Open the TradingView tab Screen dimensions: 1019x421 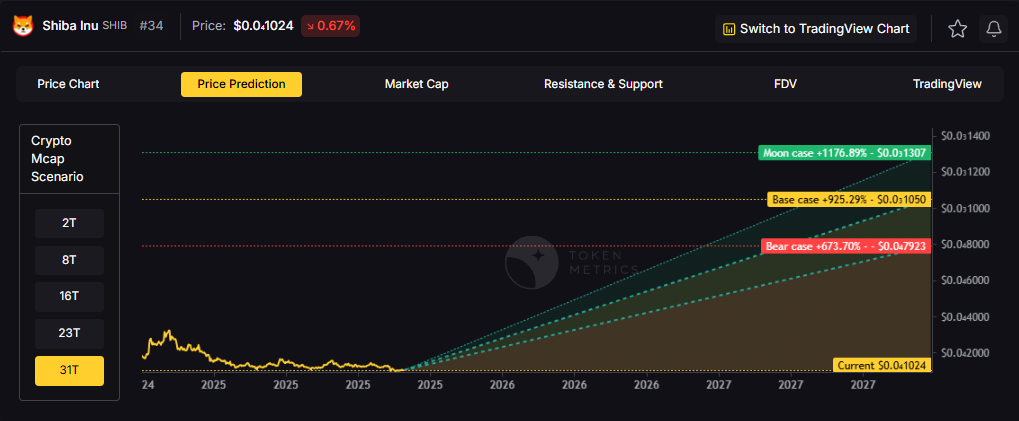[947, 84]
